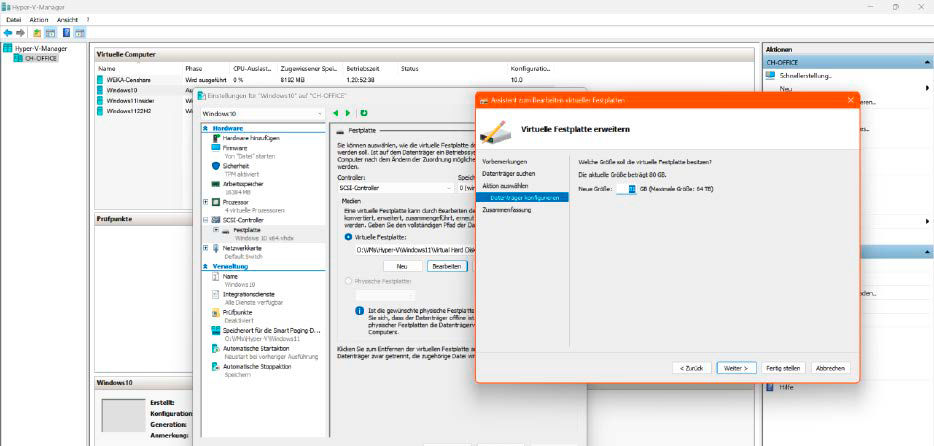Select Festplatte under SCSI-Controller
934x446 pixels.
247,229
